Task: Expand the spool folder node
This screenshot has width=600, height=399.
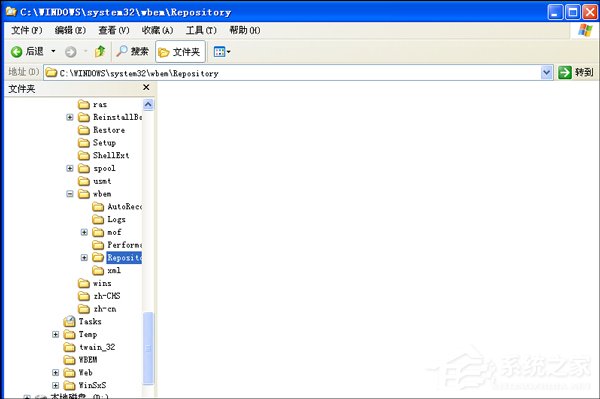Action: click(70, 168)
